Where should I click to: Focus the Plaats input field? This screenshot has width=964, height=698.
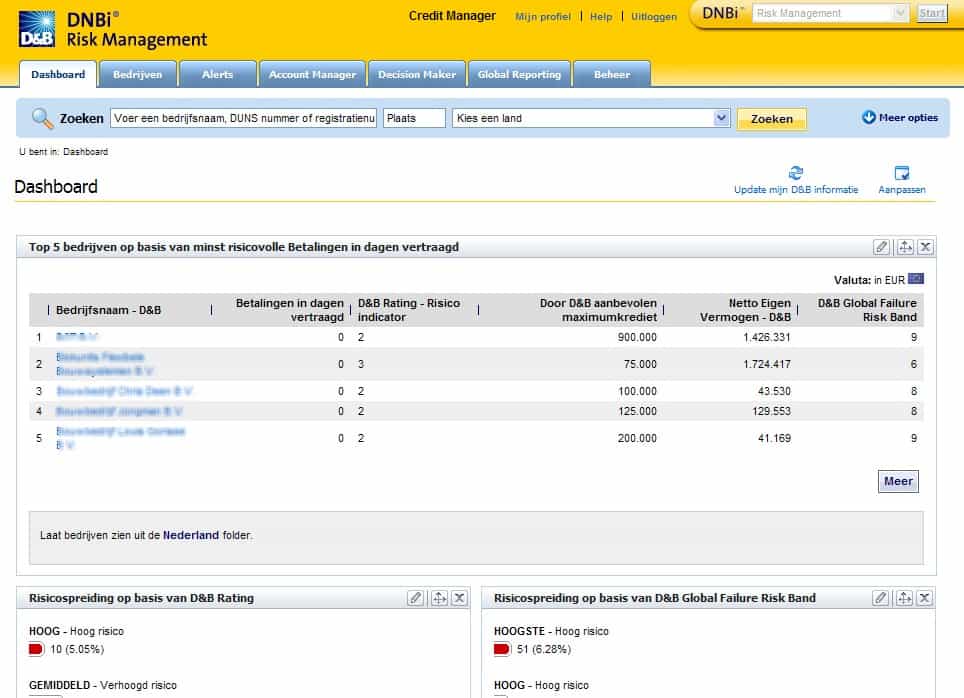(414, 118)
